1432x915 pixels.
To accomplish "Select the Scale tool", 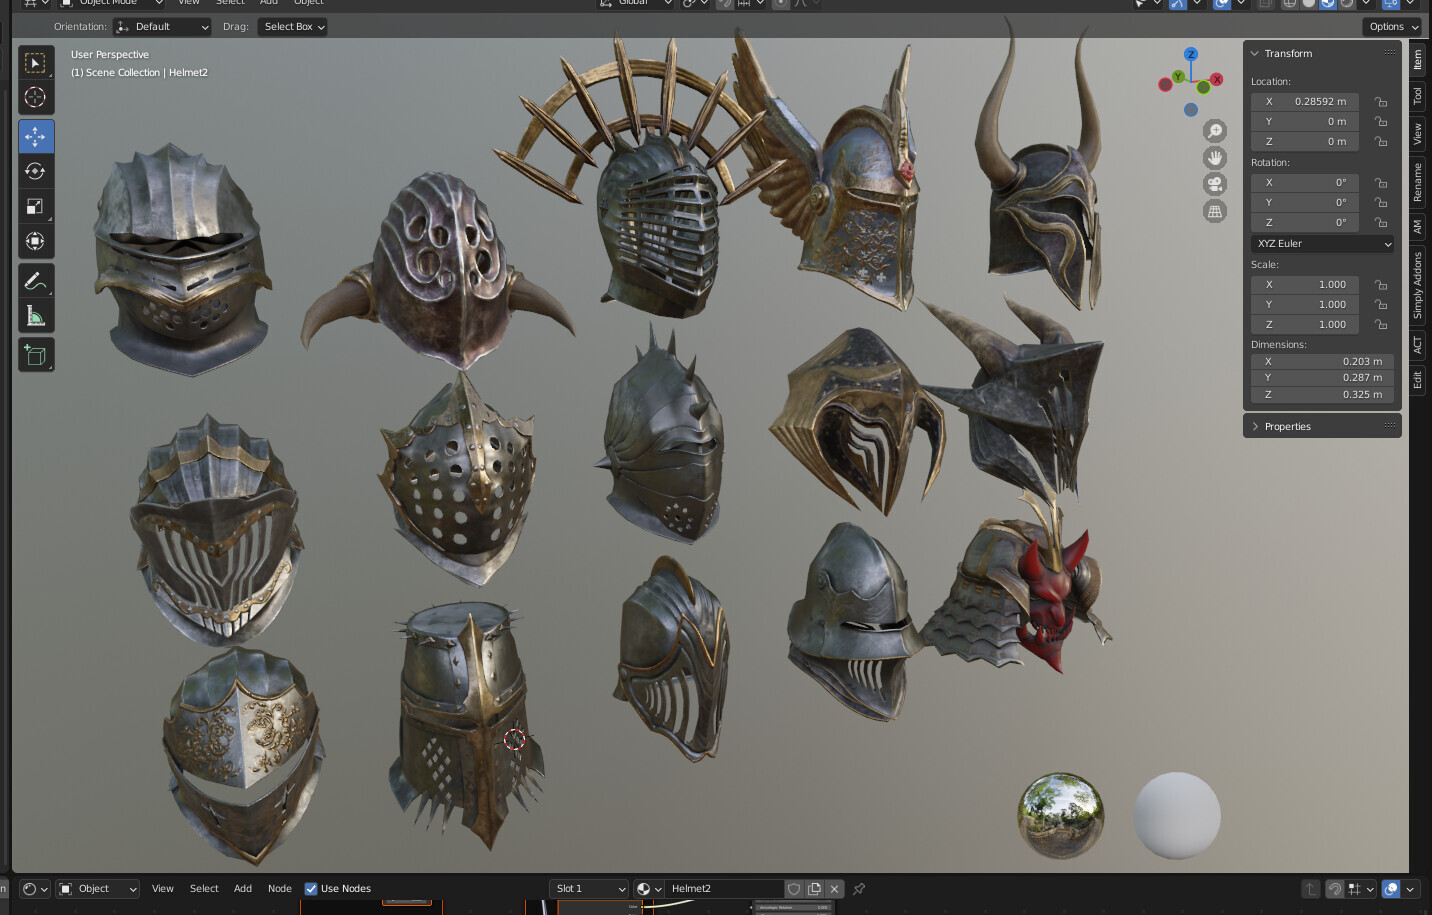I will 36,206.
